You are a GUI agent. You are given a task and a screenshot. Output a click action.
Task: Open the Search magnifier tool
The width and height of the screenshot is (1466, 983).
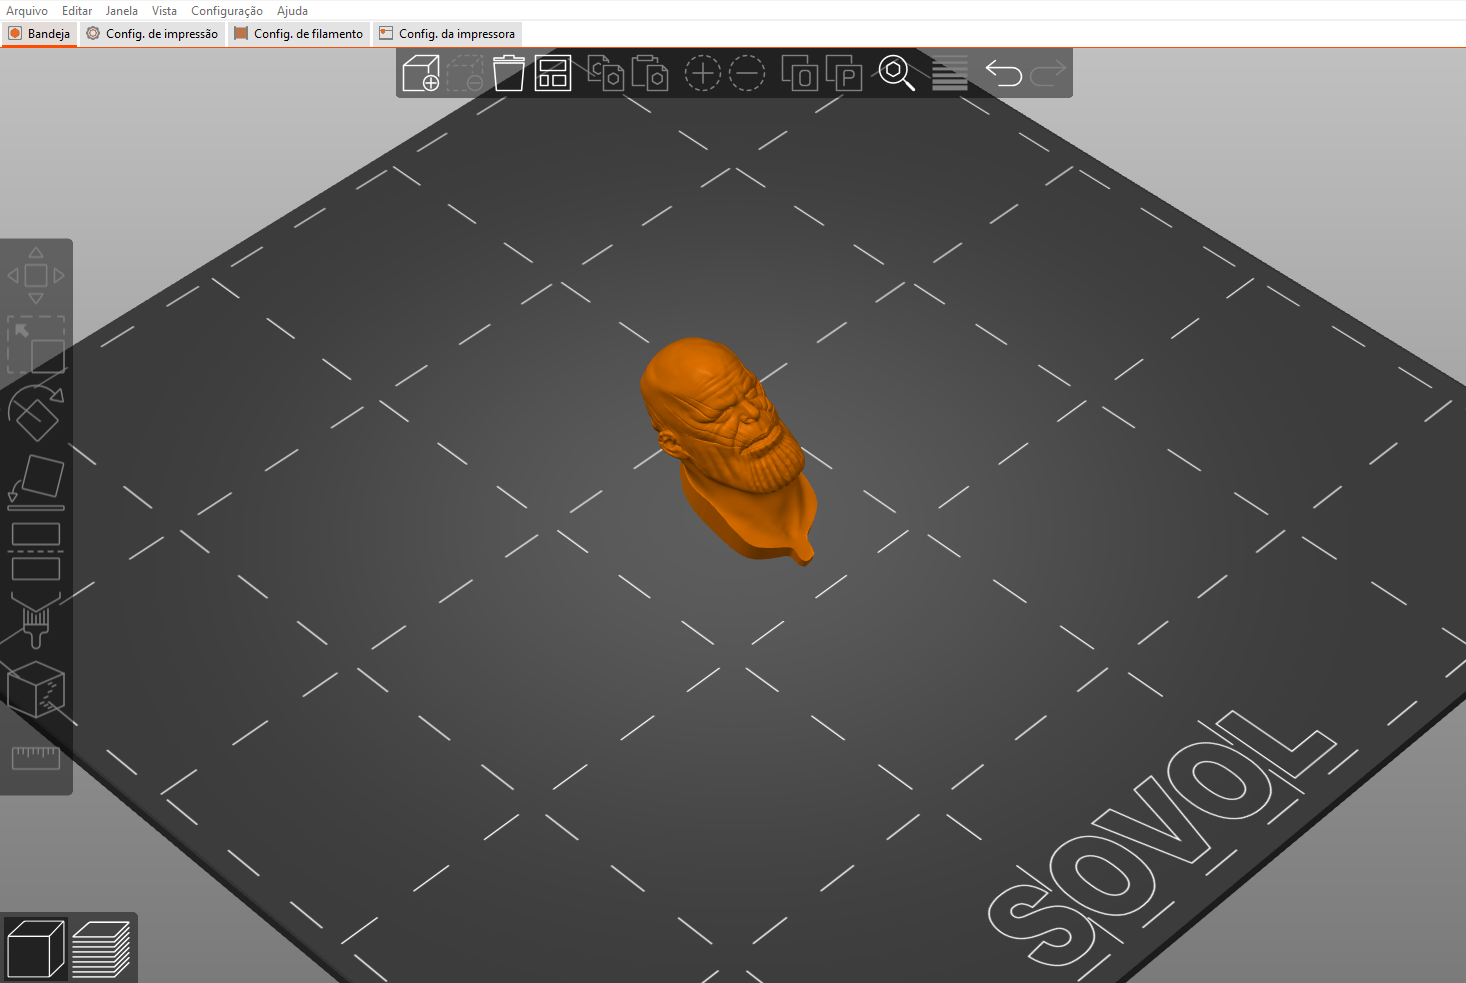coord(897,73)
